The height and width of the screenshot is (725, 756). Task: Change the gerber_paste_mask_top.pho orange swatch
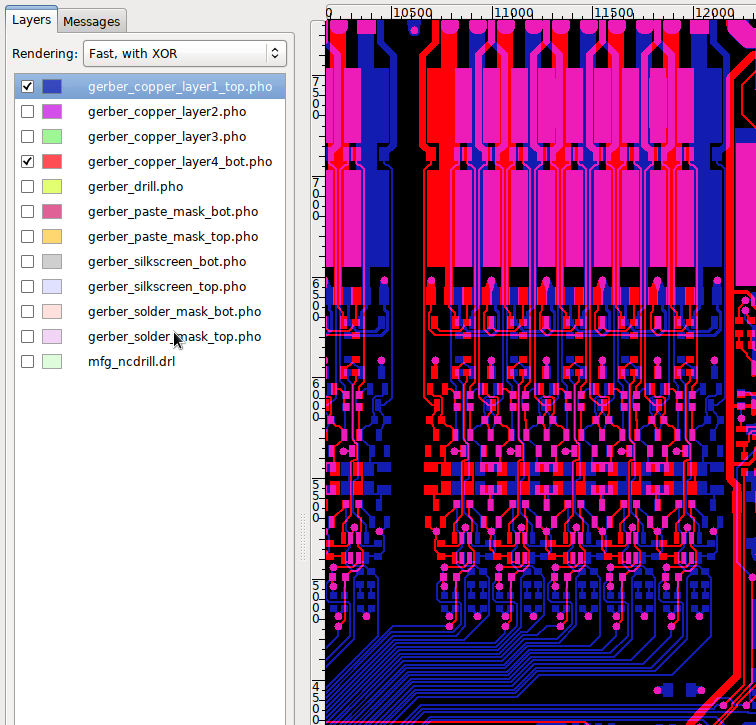pyautogui.click(x=52, y=237)
